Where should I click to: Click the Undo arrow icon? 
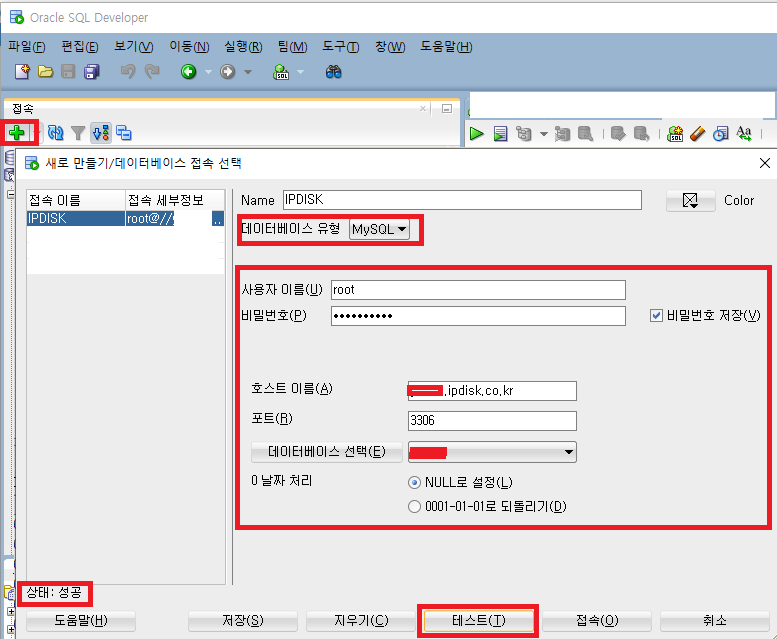coord(128,72)
